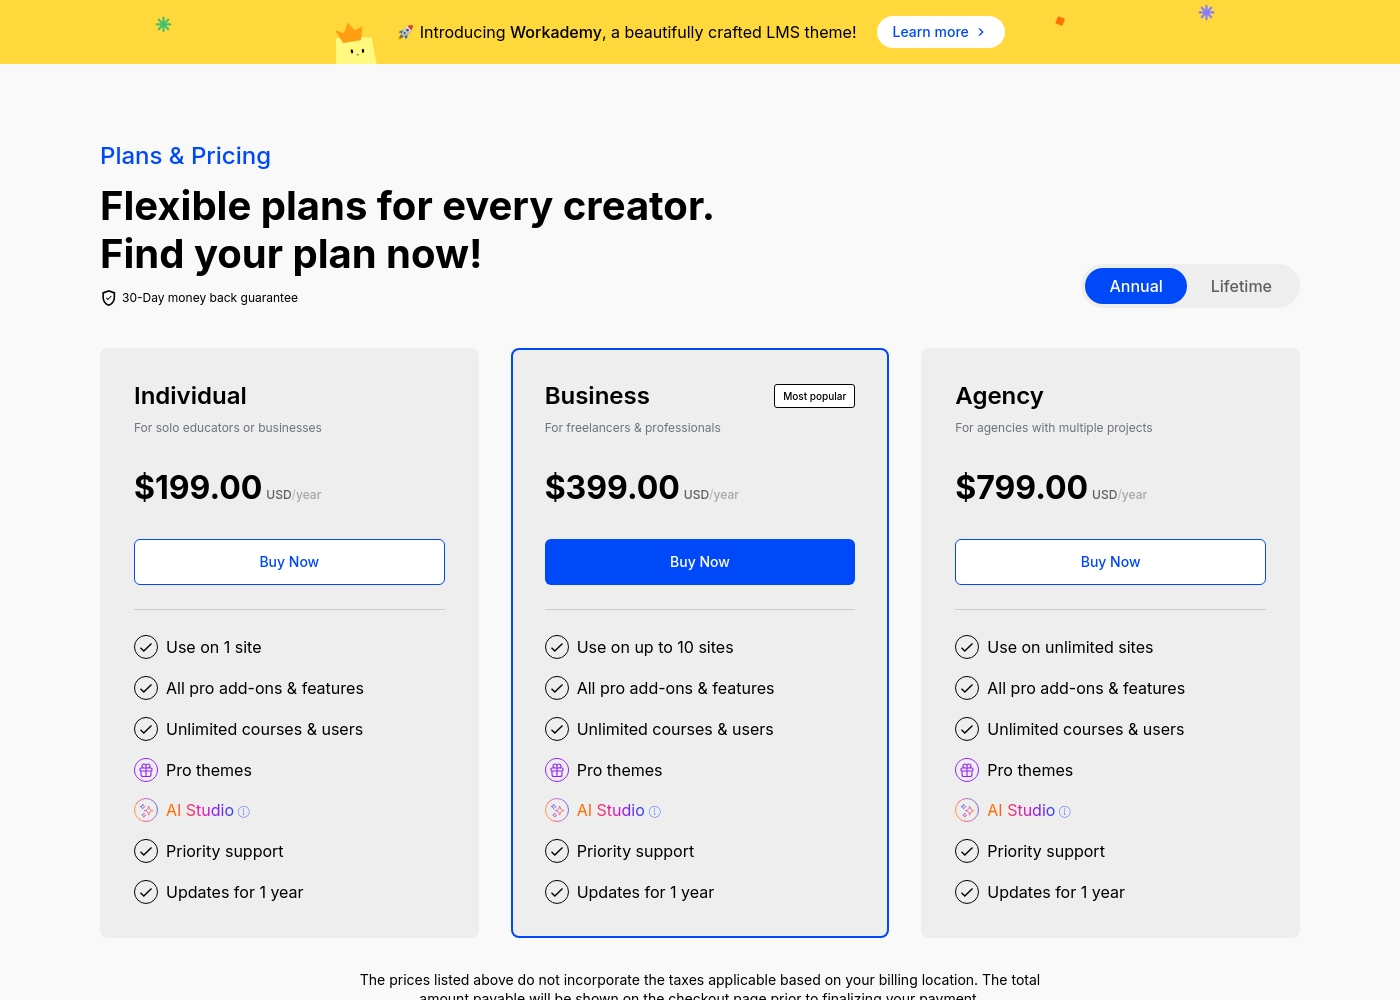The height and width of the screenshot is (1000, 1400).
Task: Click the shield icon beside money back guarantee
Action: (109, 298)
